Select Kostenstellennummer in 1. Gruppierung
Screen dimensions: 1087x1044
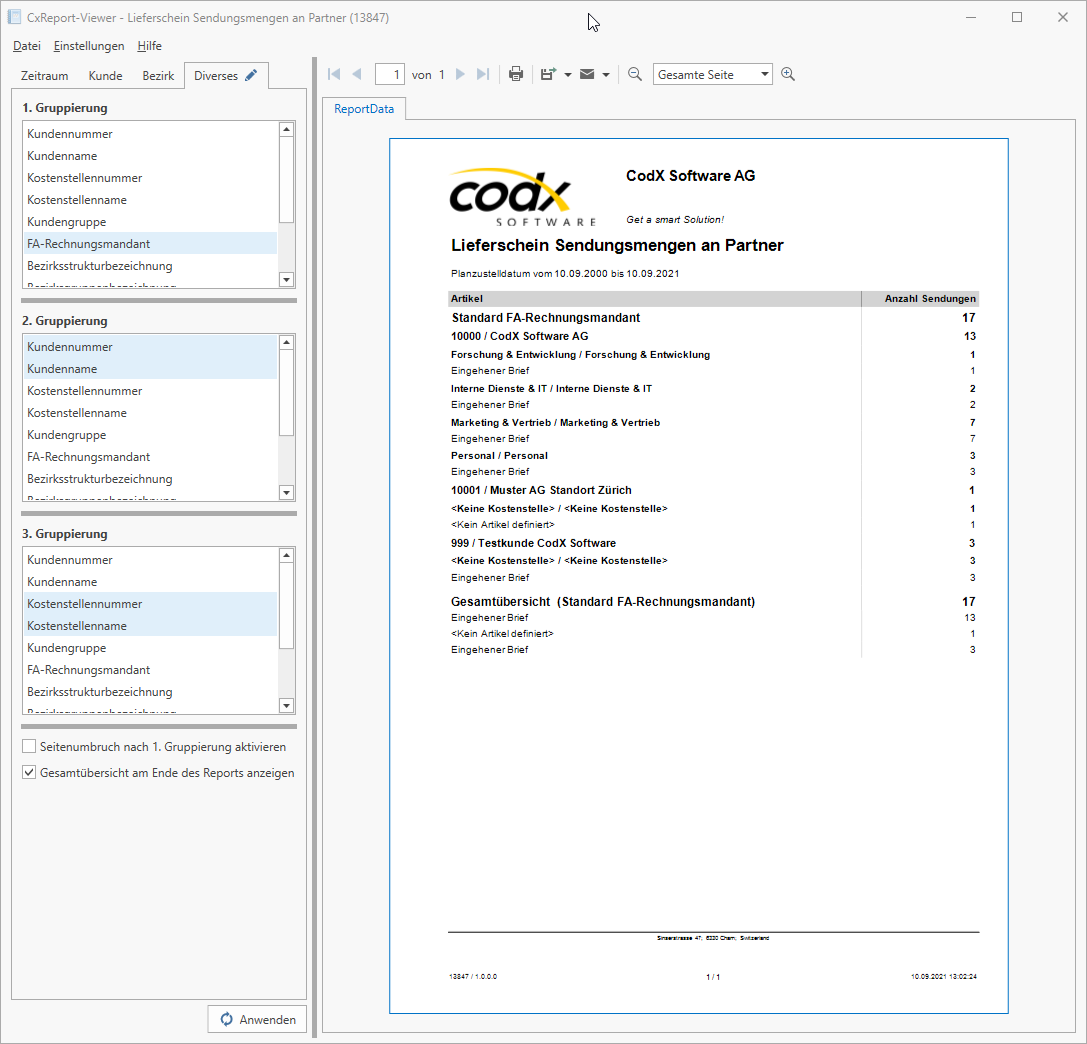(150, 178)
